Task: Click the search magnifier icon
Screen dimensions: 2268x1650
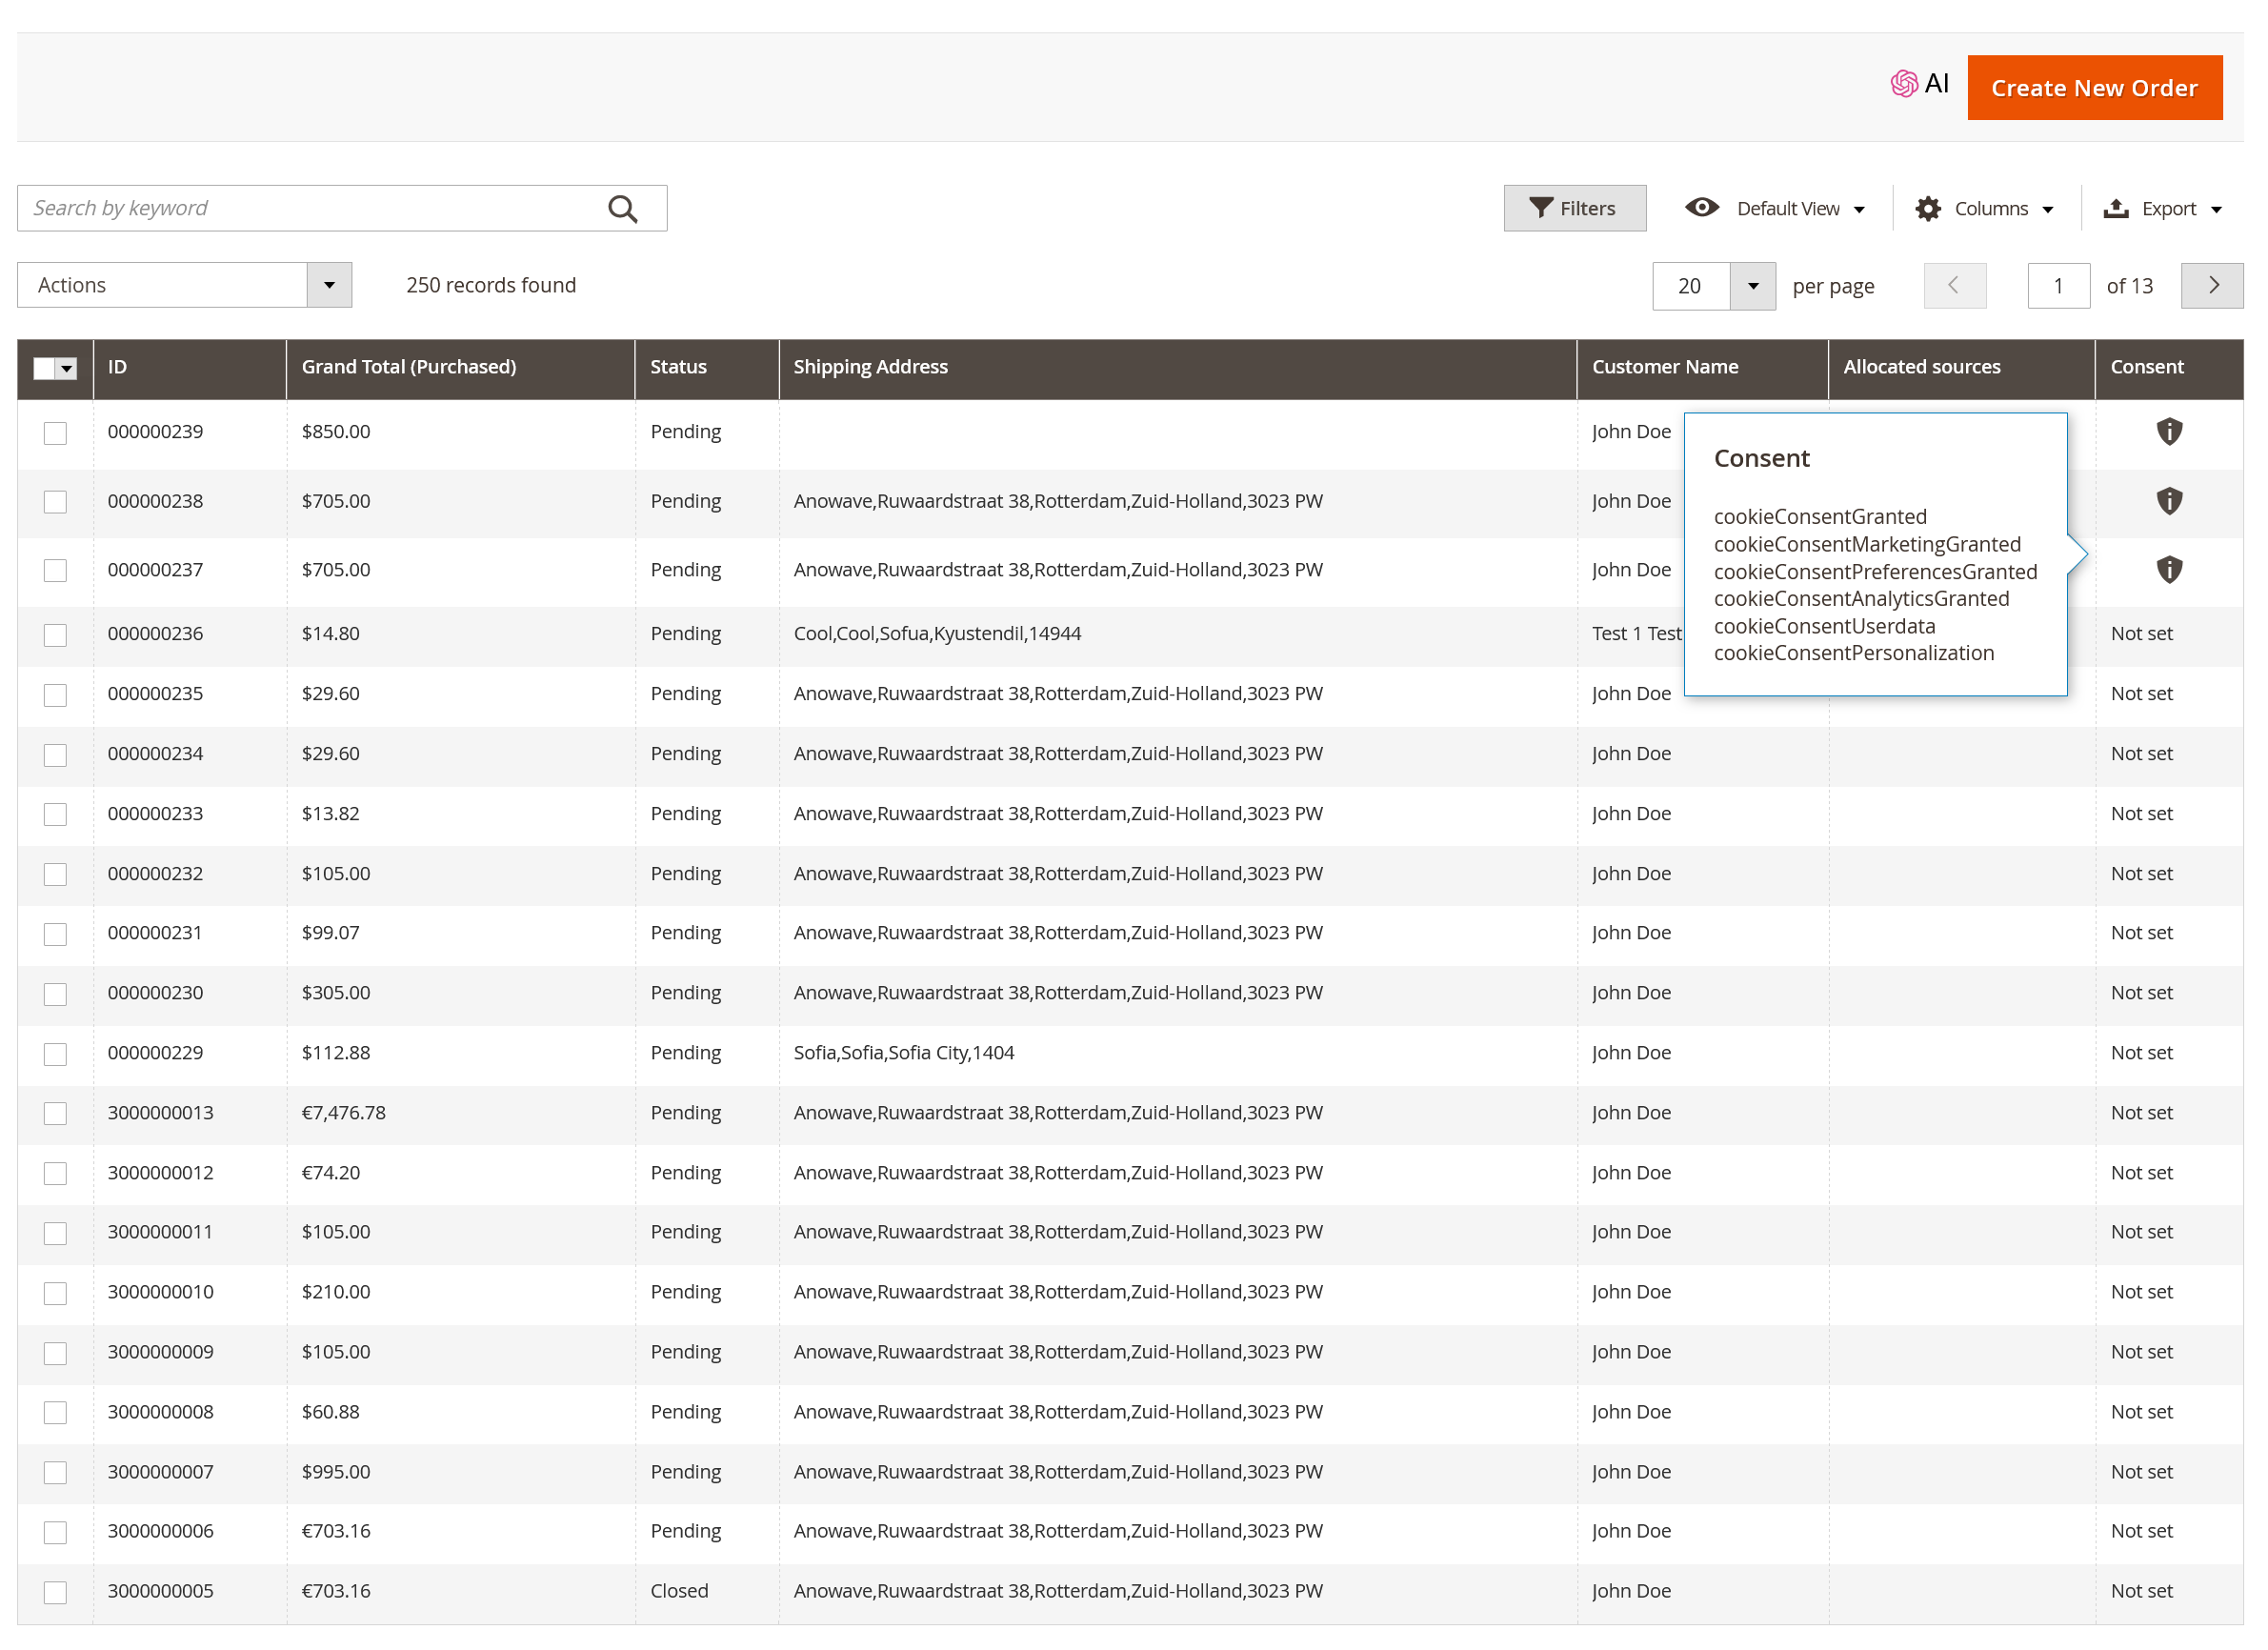Action: pos(622,208)
